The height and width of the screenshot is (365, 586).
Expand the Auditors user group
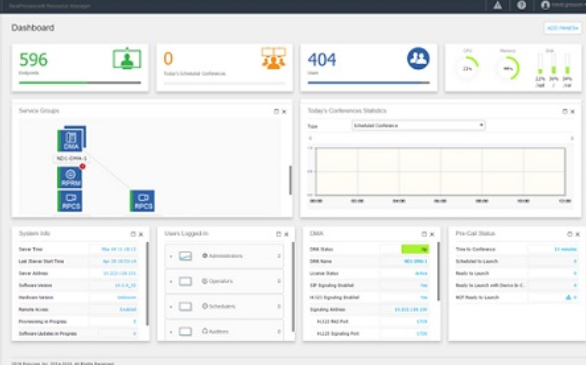click(171, 332)
